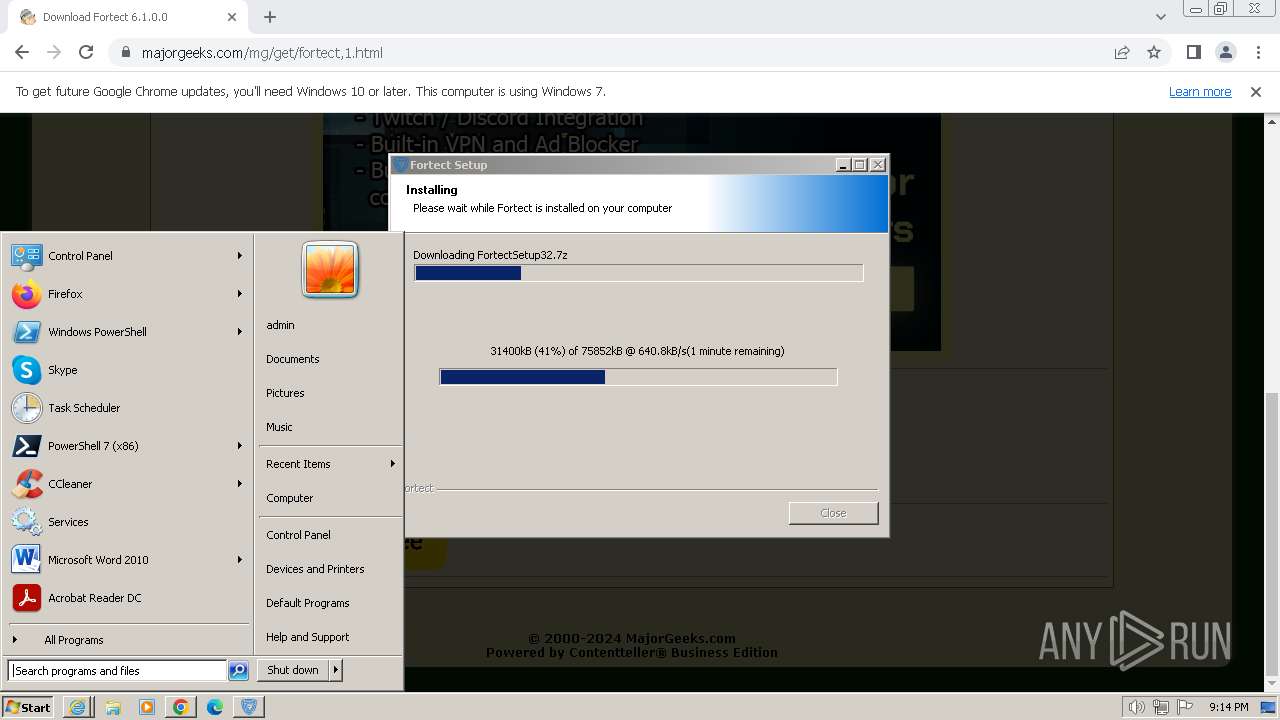
Task: Click the FortectSetup32.7z download progress bar
Action: pyautogui.click(x=638, y=273)
